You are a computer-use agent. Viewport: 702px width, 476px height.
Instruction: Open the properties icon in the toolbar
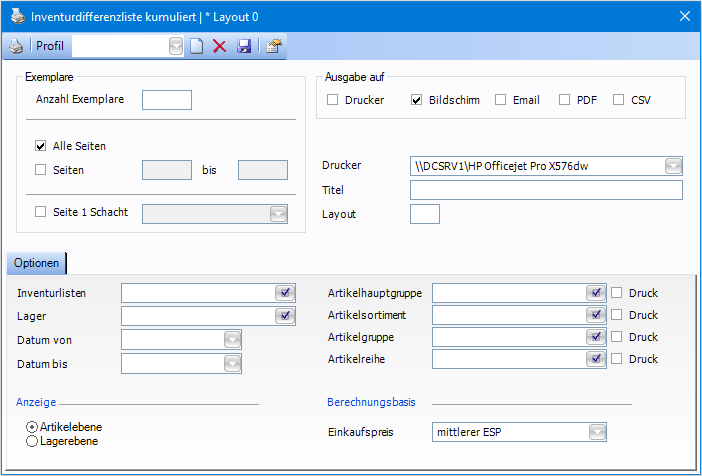pos(273,46)
